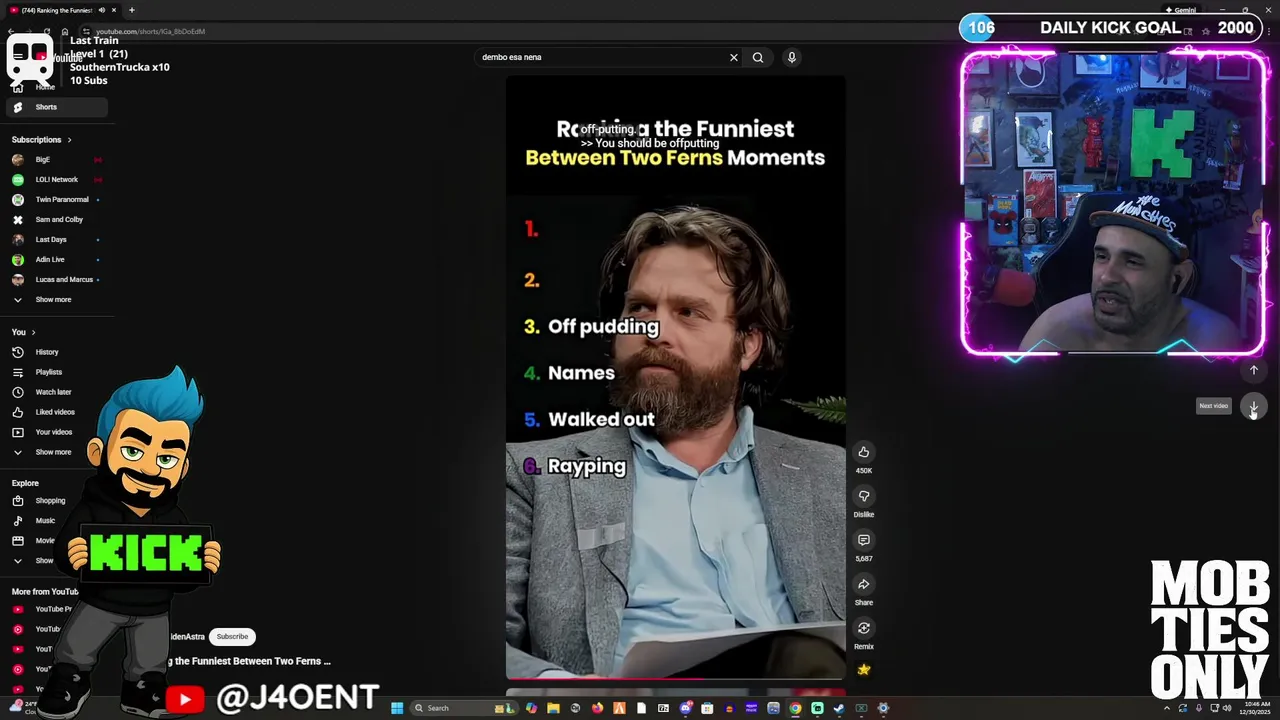Open Google Chrome from the taskbar
The width and height of the screenshot is (1280, 720).
[x=795, y=708]
